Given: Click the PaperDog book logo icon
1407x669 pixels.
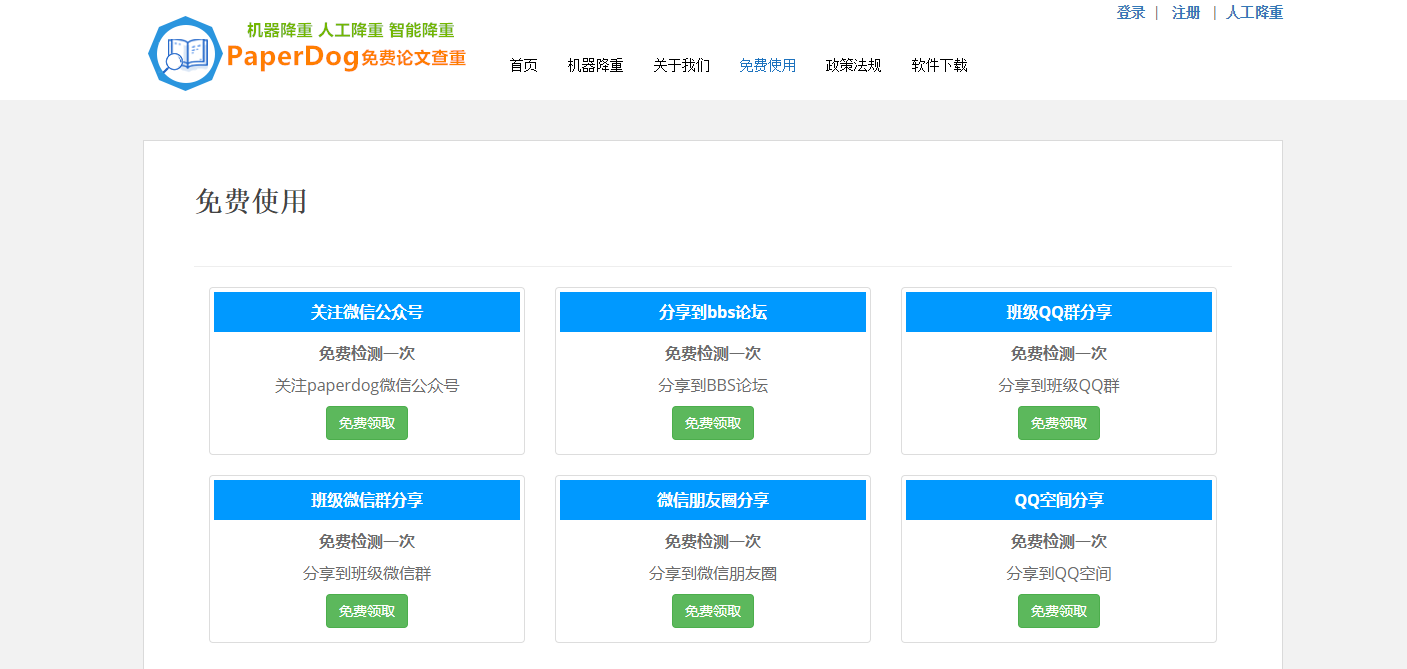Looking at the screenshot, I should 187,53.
